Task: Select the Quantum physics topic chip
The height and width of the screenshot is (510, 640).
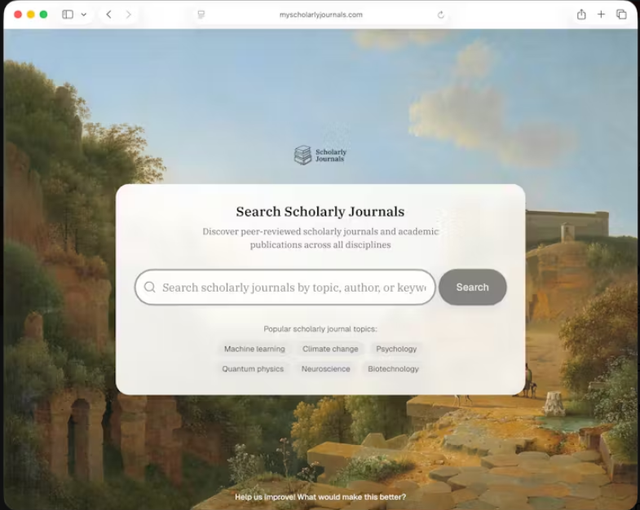Action: [253, 369]
